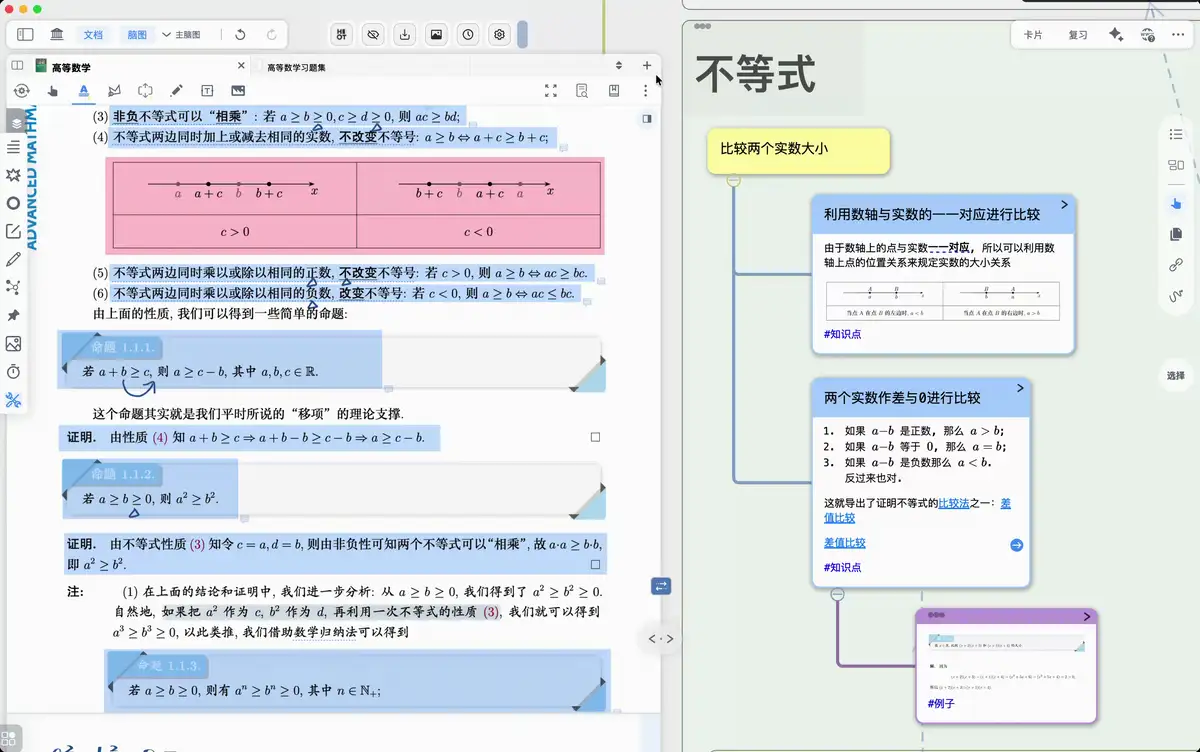Open the mindmap more options ellipsis
The image size is (1200, 752).
(x=1179, y=34)
